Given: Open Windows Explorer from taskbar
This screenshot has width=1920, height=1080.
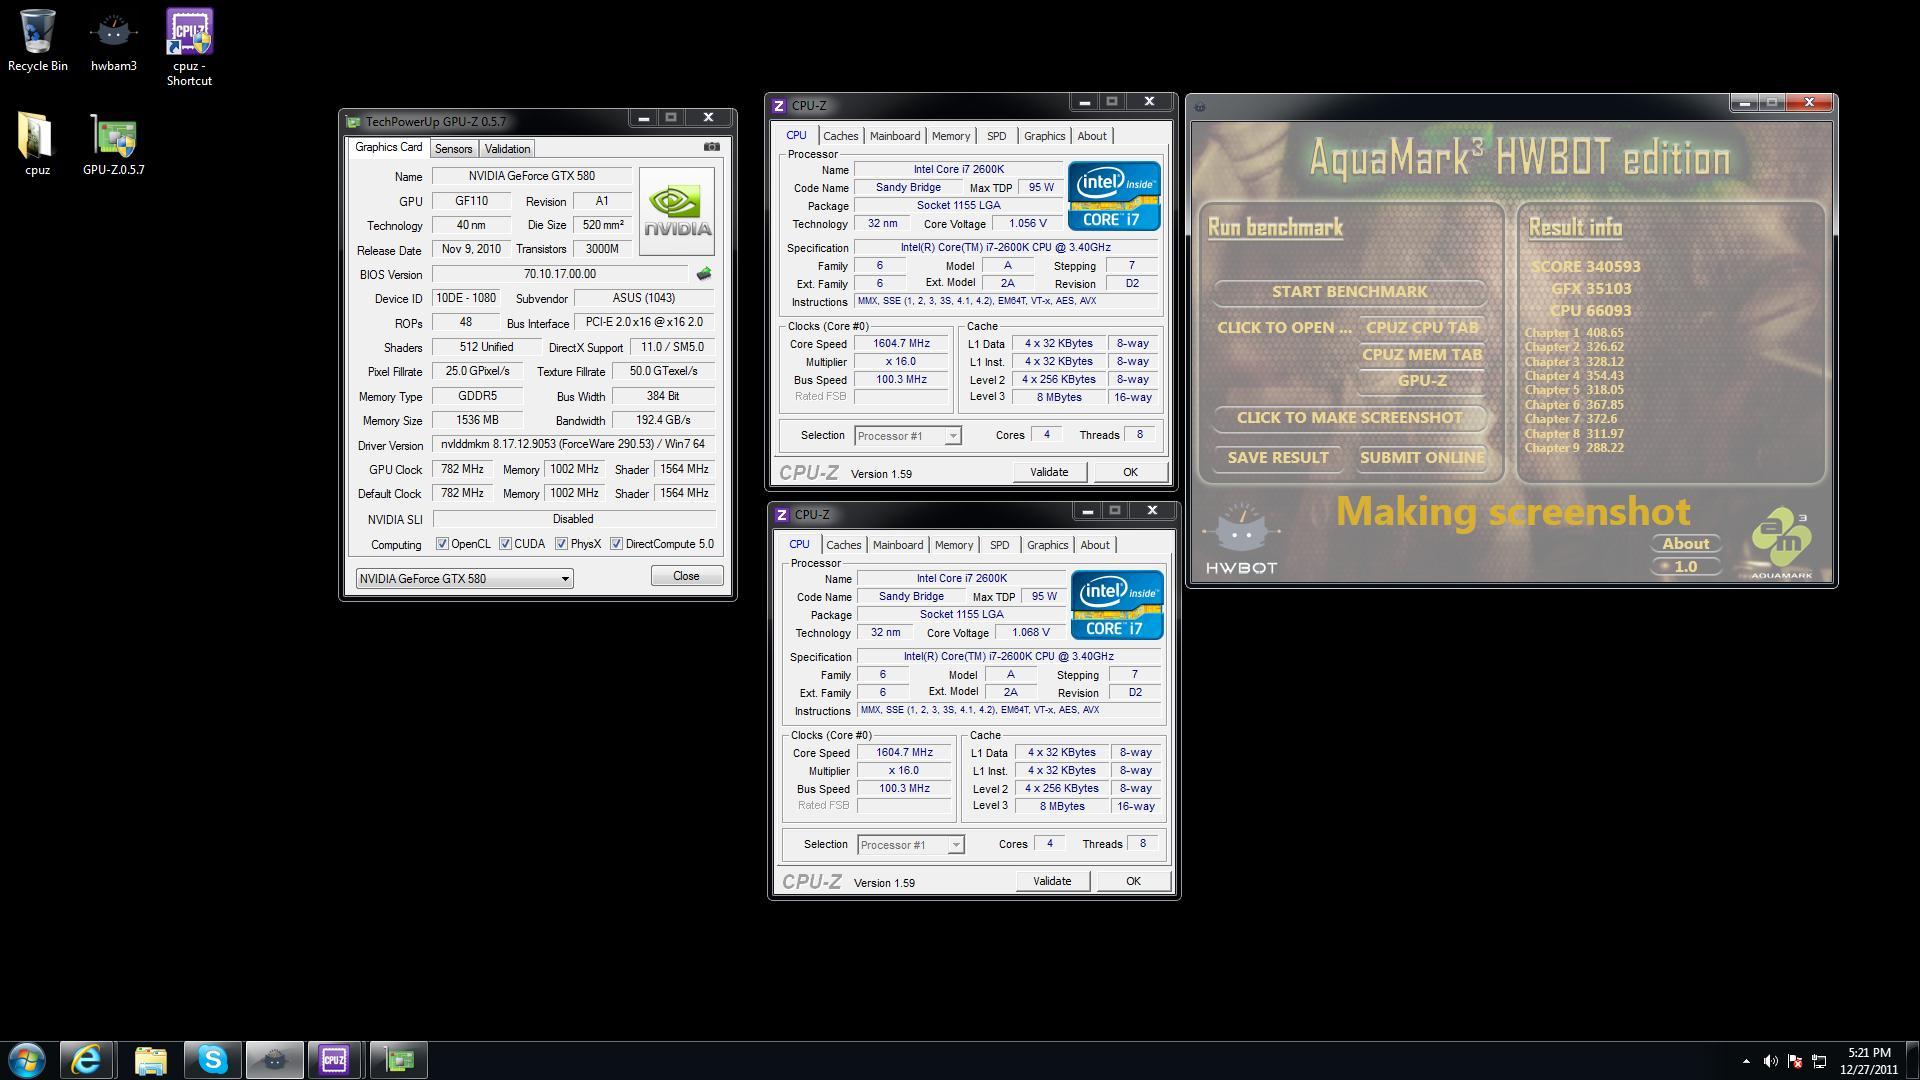Looking at the screenshot, I should pyautogui.click(x=150, y=1060).
